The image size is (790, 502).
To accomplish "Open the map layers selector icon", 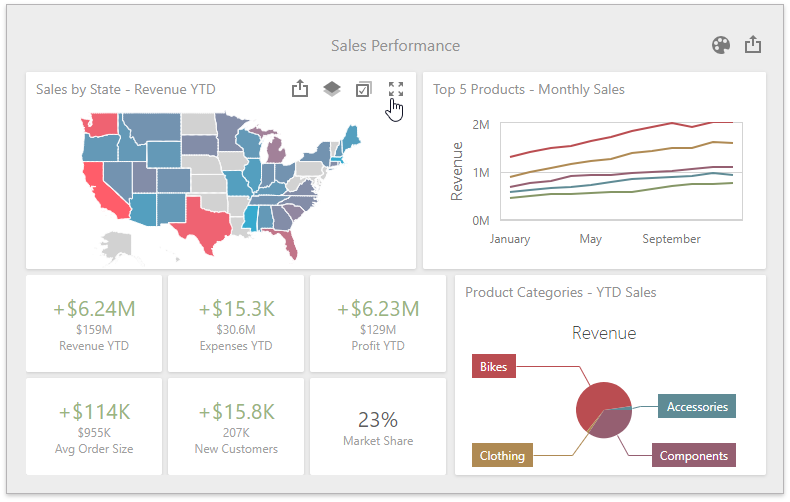I will (x=332, y=89).
